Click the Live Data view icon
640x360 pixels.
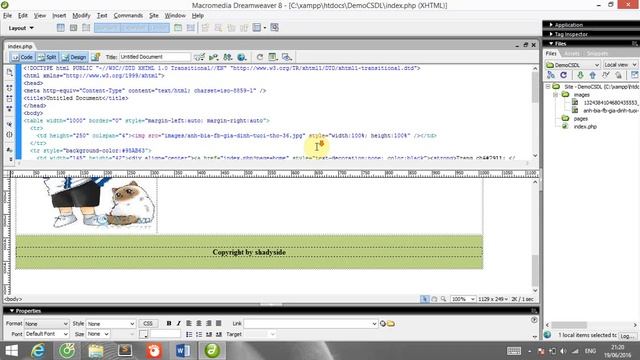click(x=96, y=57)
